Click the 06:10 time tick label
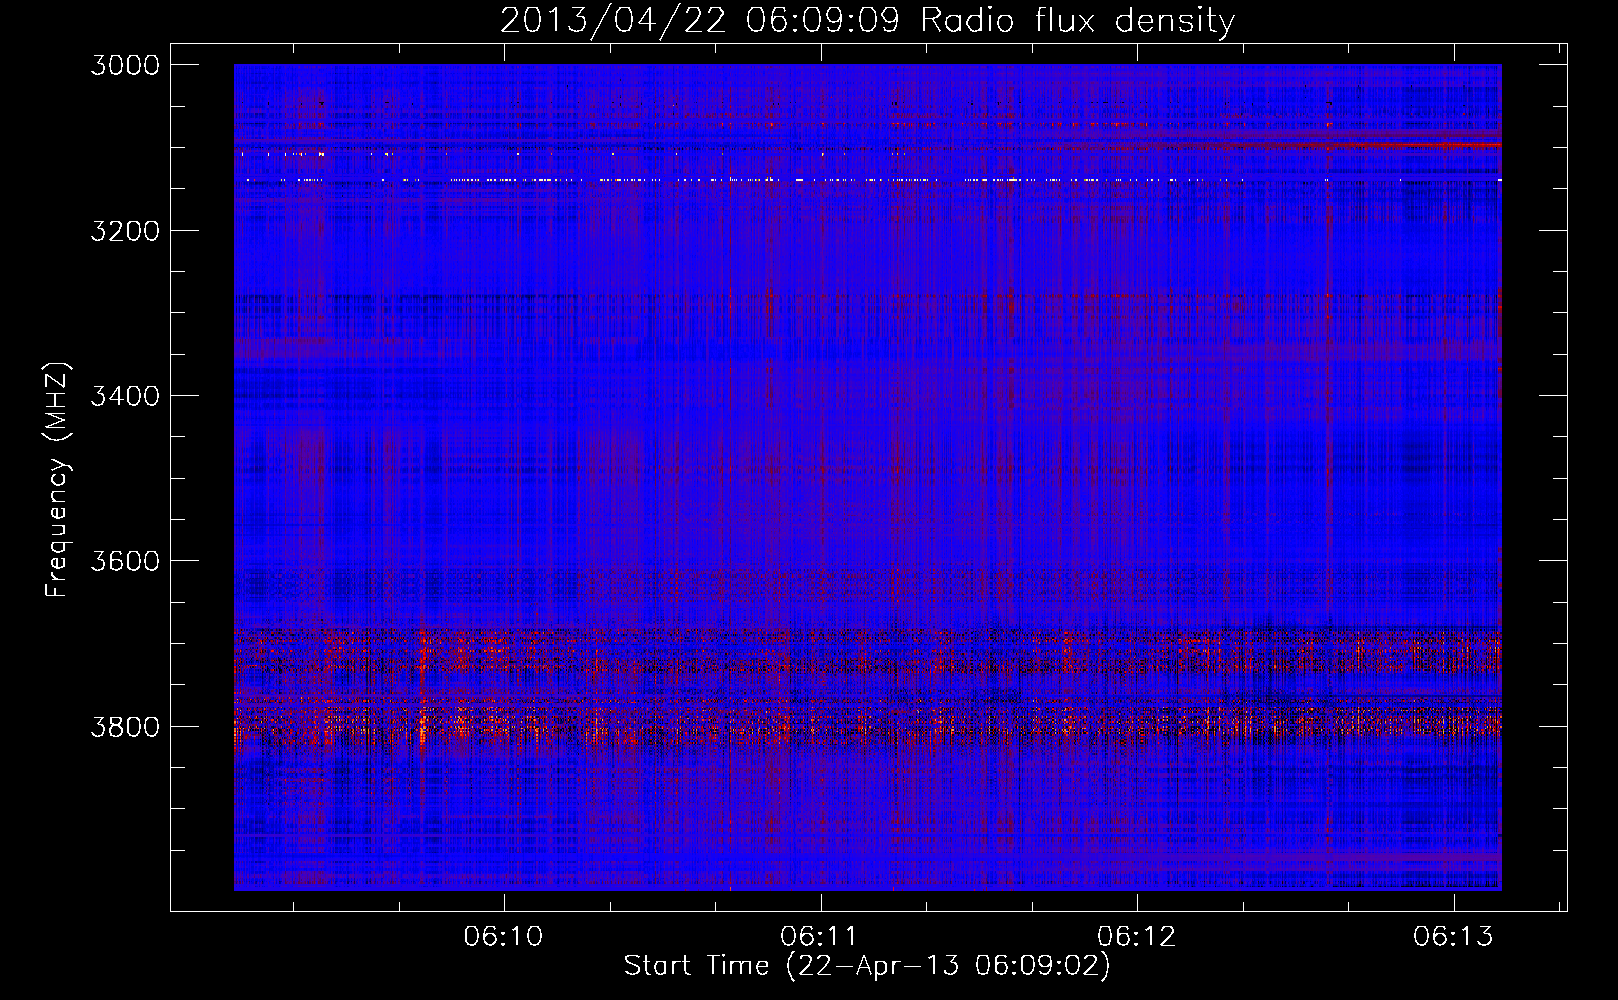Screen dimensions: 1618x1000 (503, 936)
